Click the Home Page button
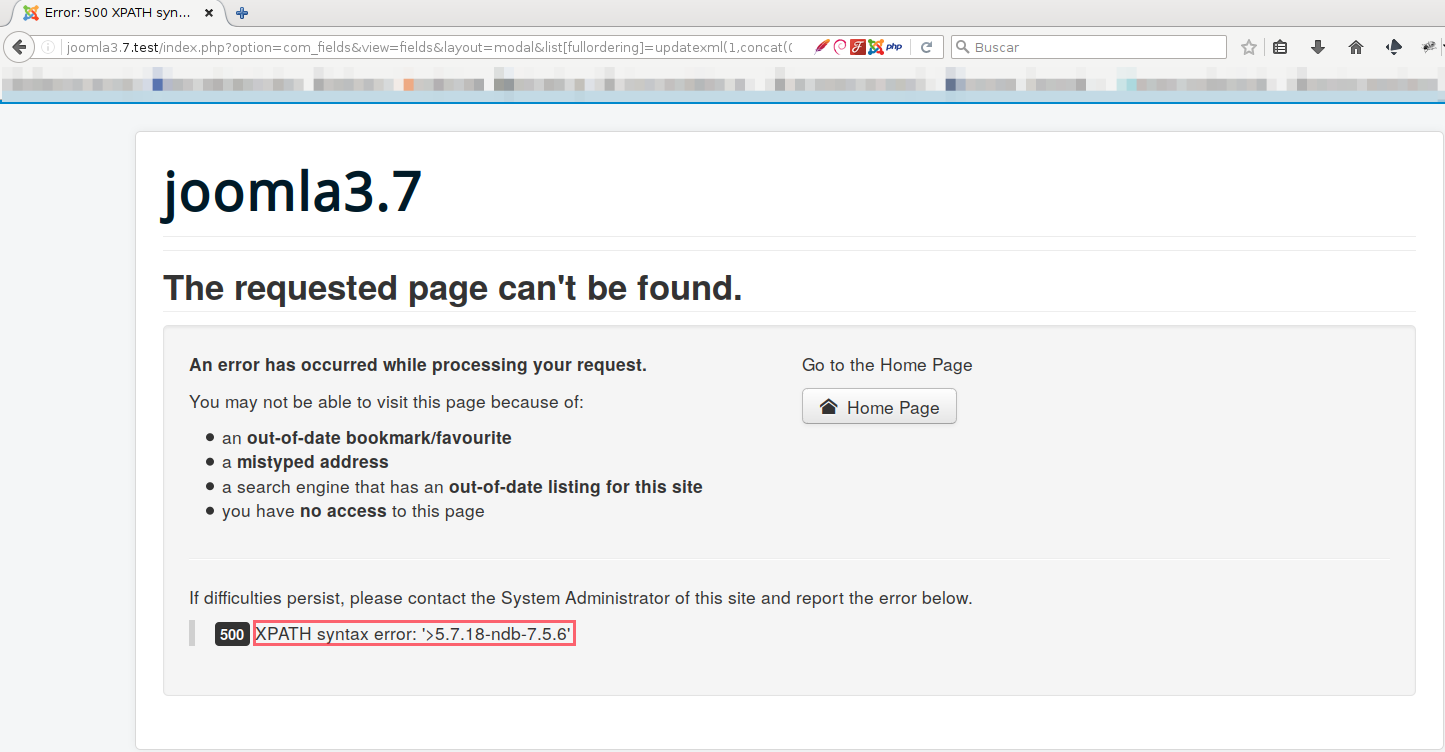 click(879, 407)
